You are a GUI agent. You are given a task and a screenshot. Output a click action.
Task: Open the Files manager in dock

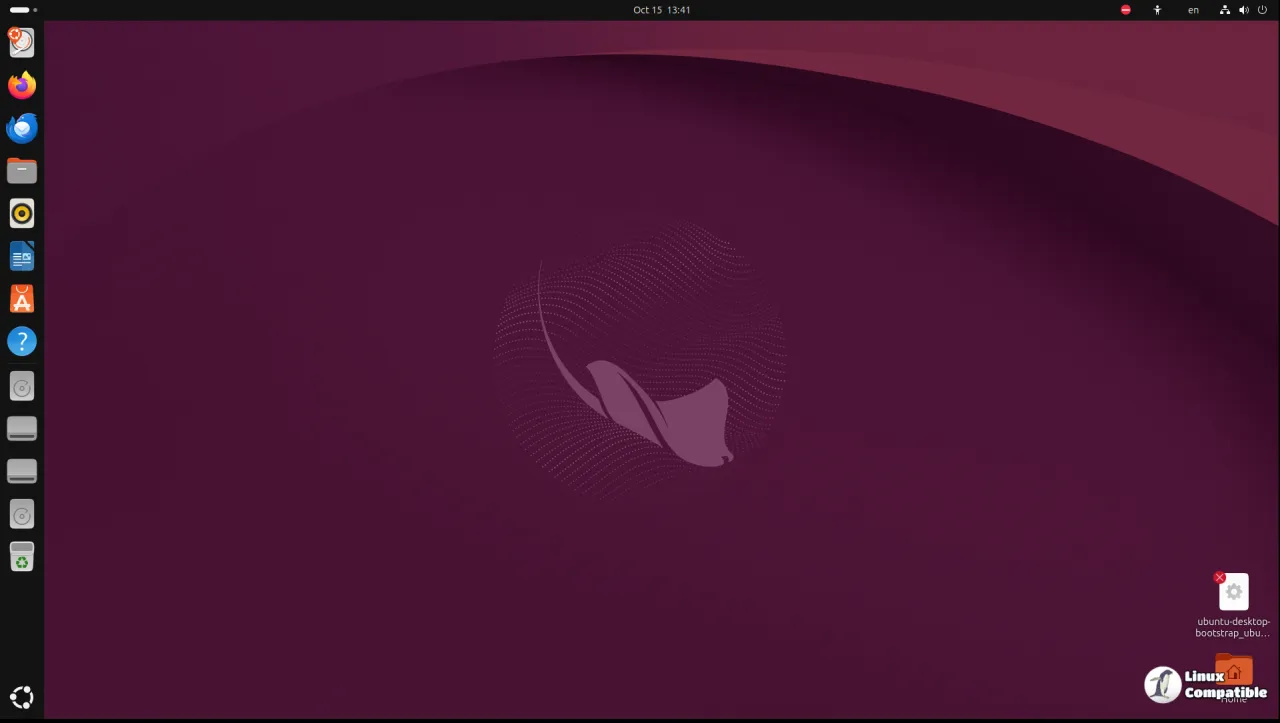pyautogui.click(x=21, y=171)
